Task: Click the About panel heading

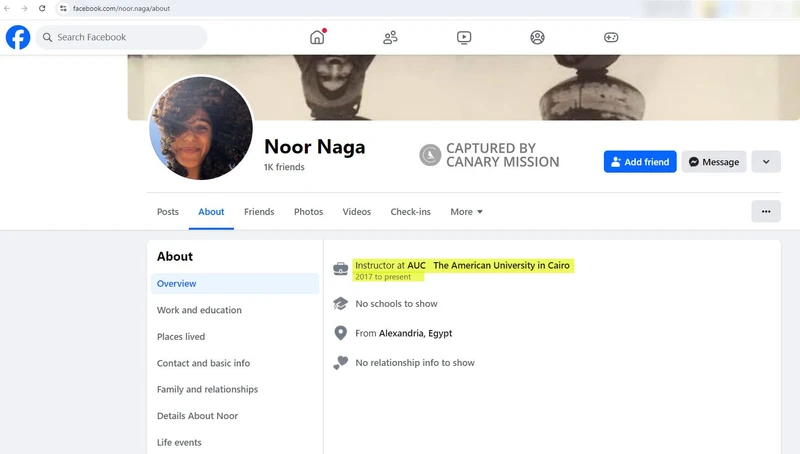Action: click(x=175, y=257)
